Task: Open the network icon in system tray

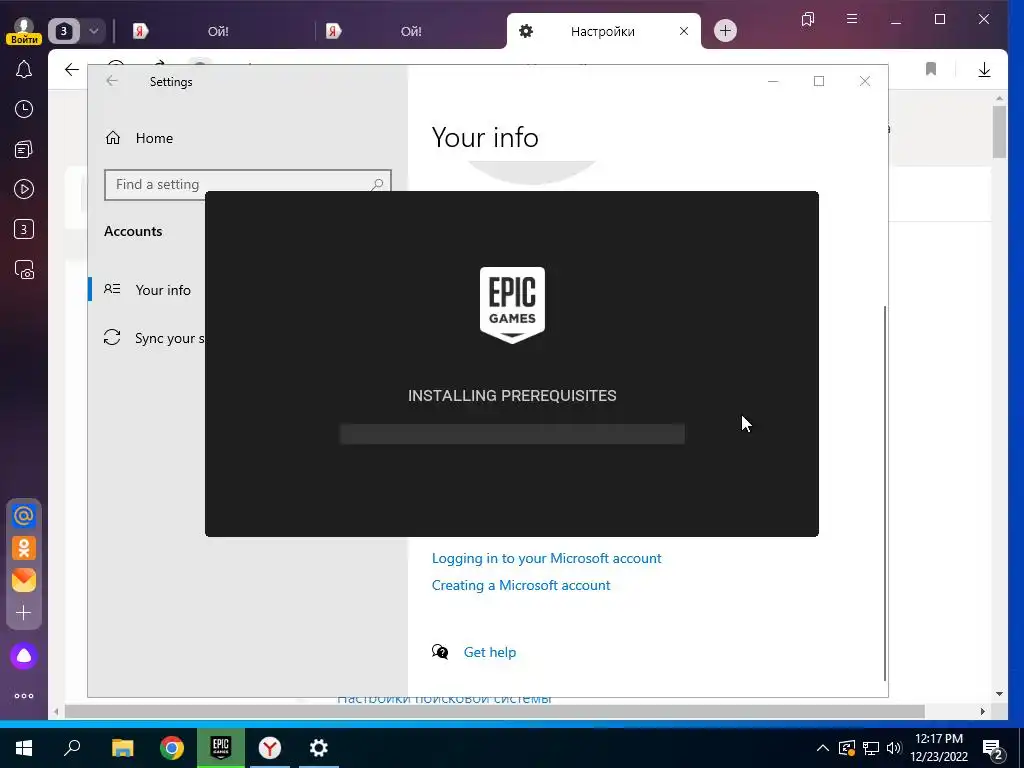Action: click(x=871, y=748)
